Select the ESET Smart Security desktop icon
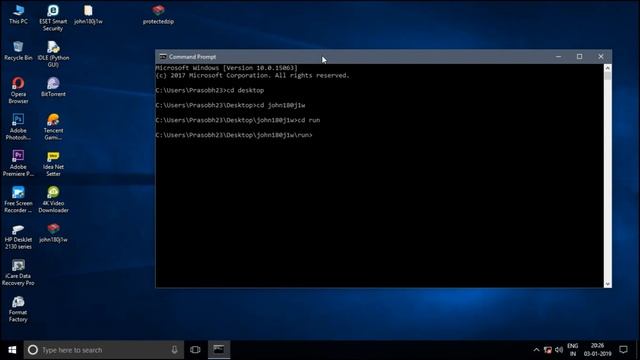The width and height of the screenshot is (640, 360). [53, 18]
